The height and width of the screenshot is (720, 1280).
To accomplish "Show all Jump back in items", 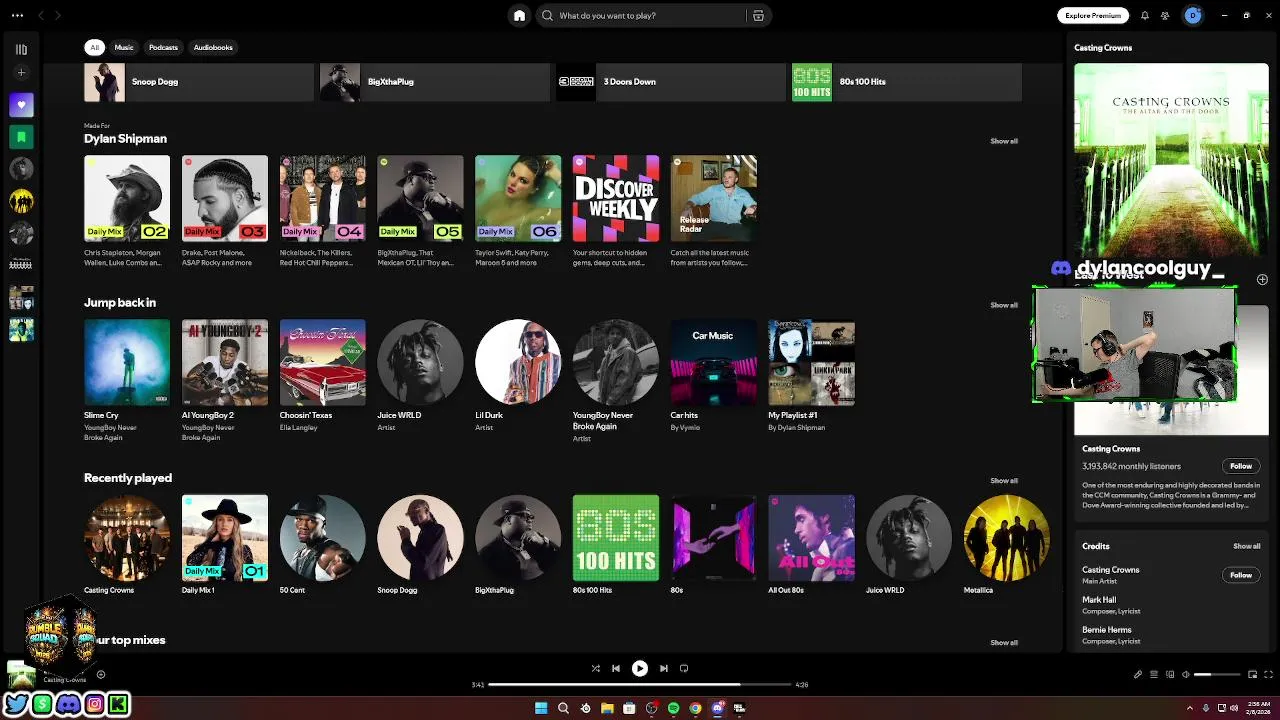I will pos(1004,305).
